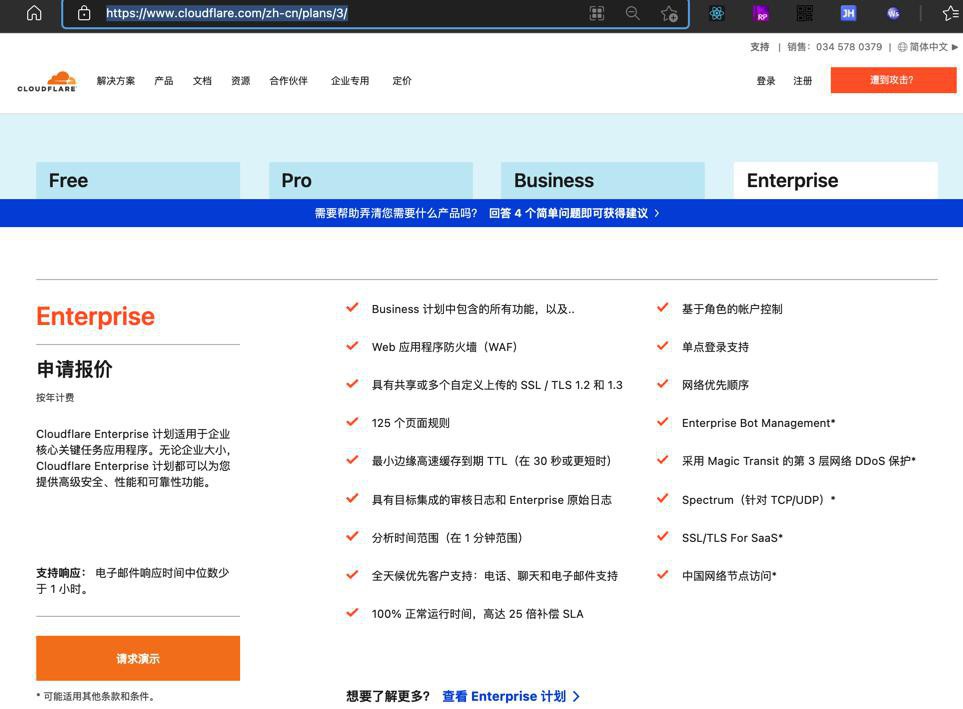Click the 基于角色的帐户控制 feature text
This screenshot has width=963, height=709.
tap(732, 309)
